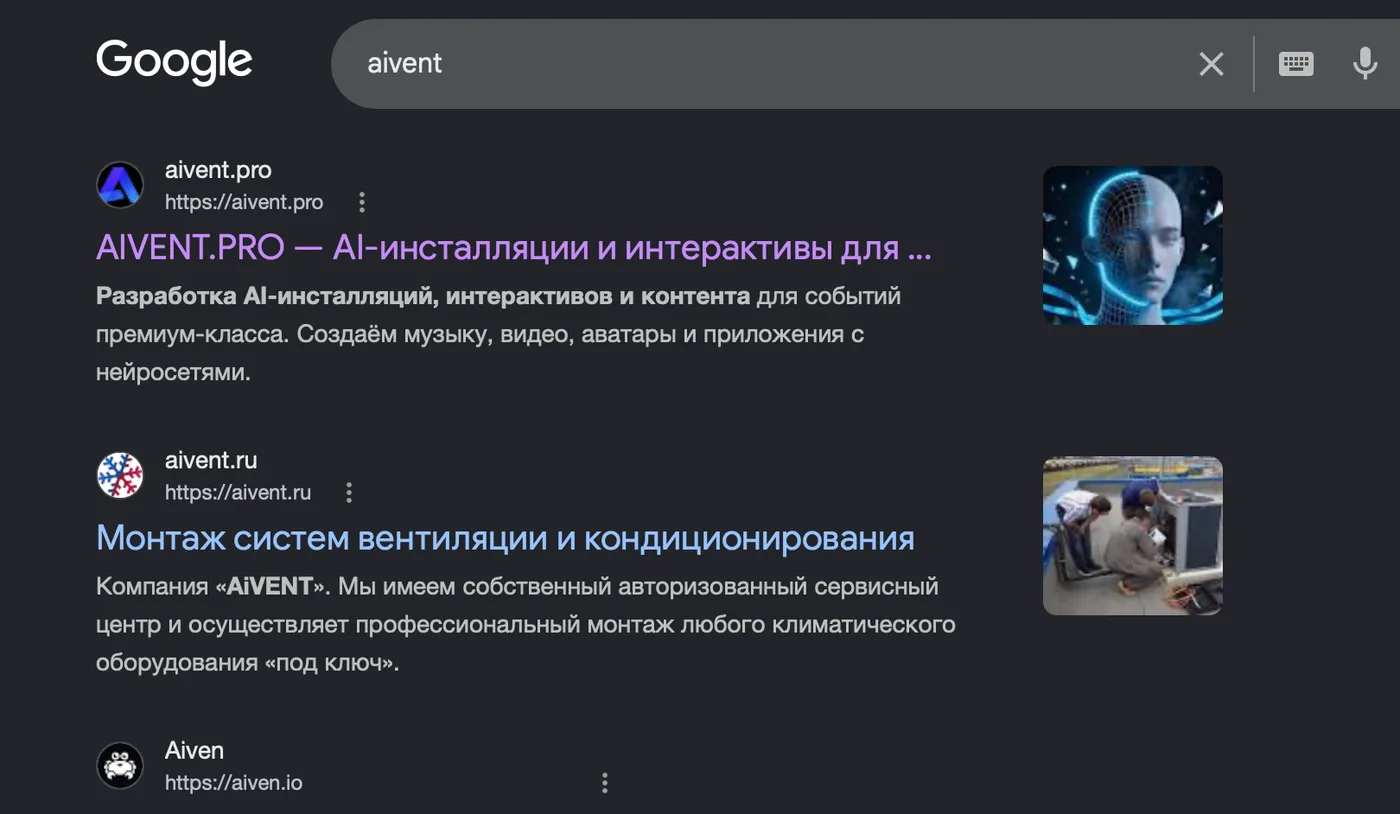This screenshot has height=814, width=1400.
Task: Open the AIVENT.PRO — AI-инсталляции result title
Action: (x=514, y=248)
